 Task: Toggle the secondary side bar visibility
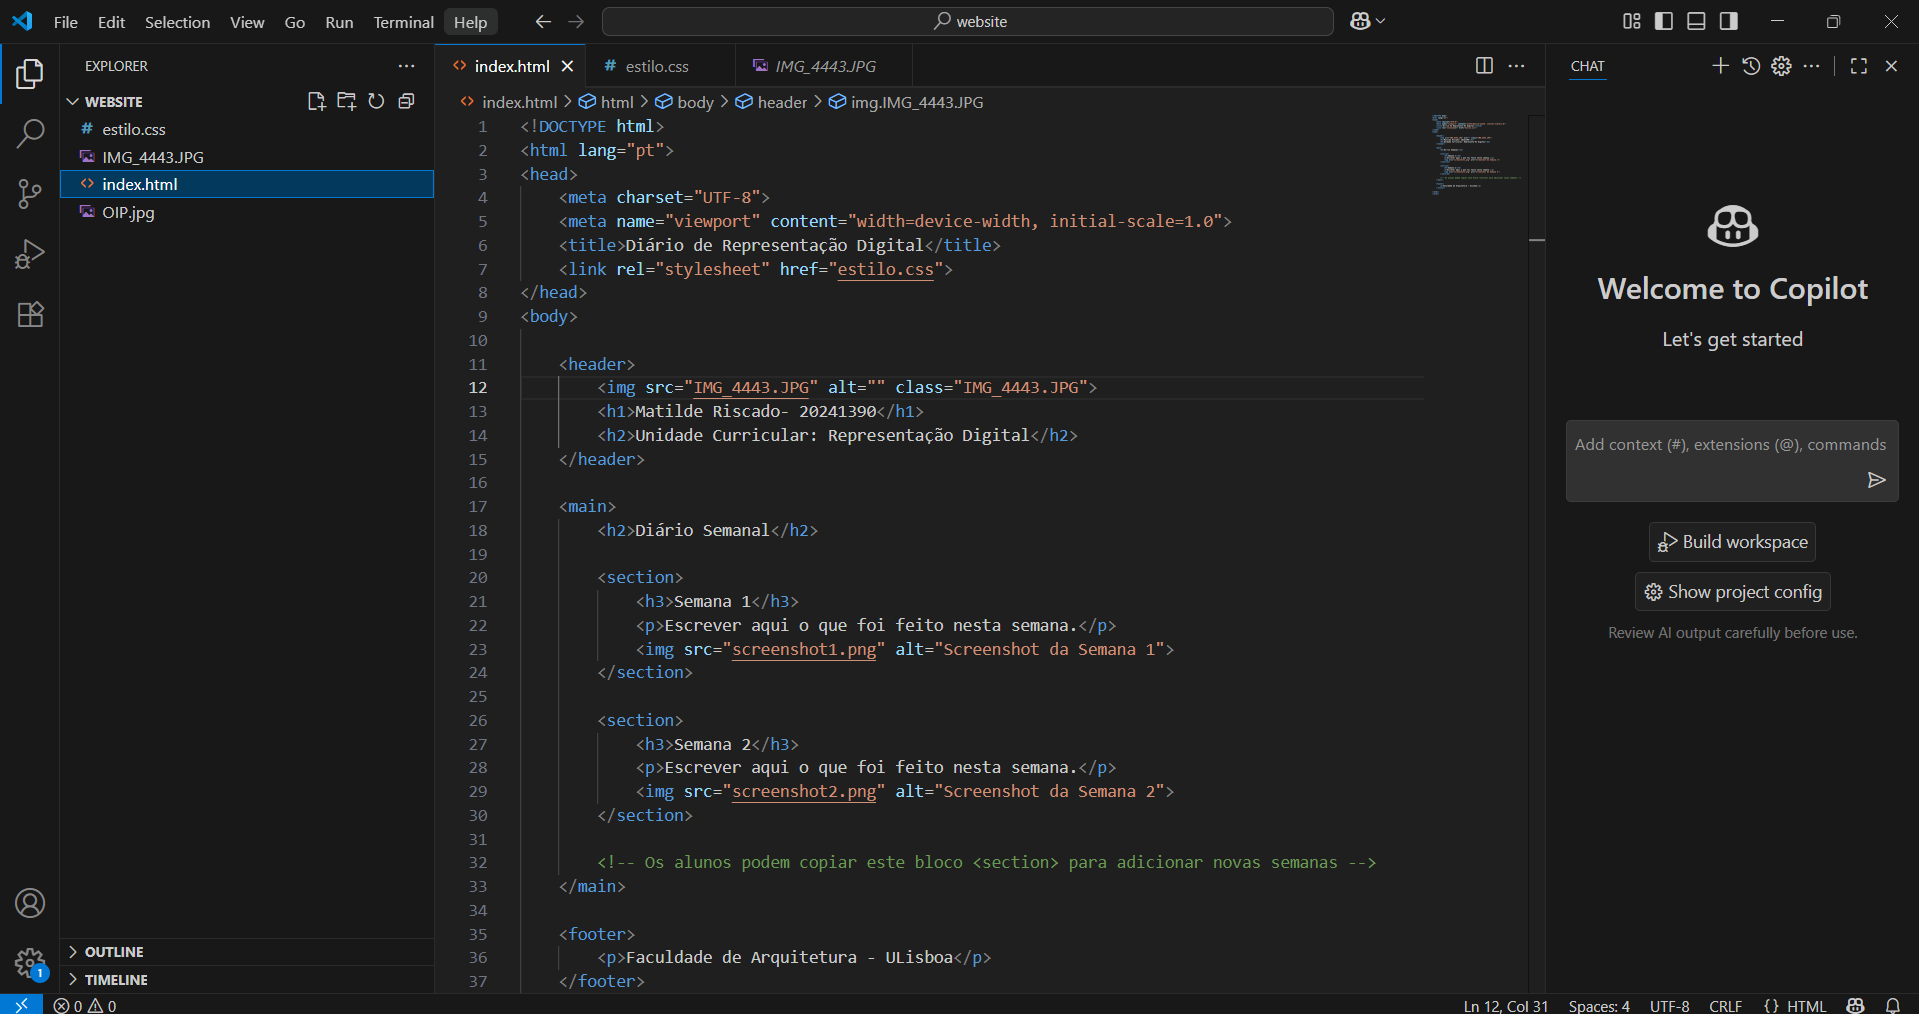click(1728, 21)
